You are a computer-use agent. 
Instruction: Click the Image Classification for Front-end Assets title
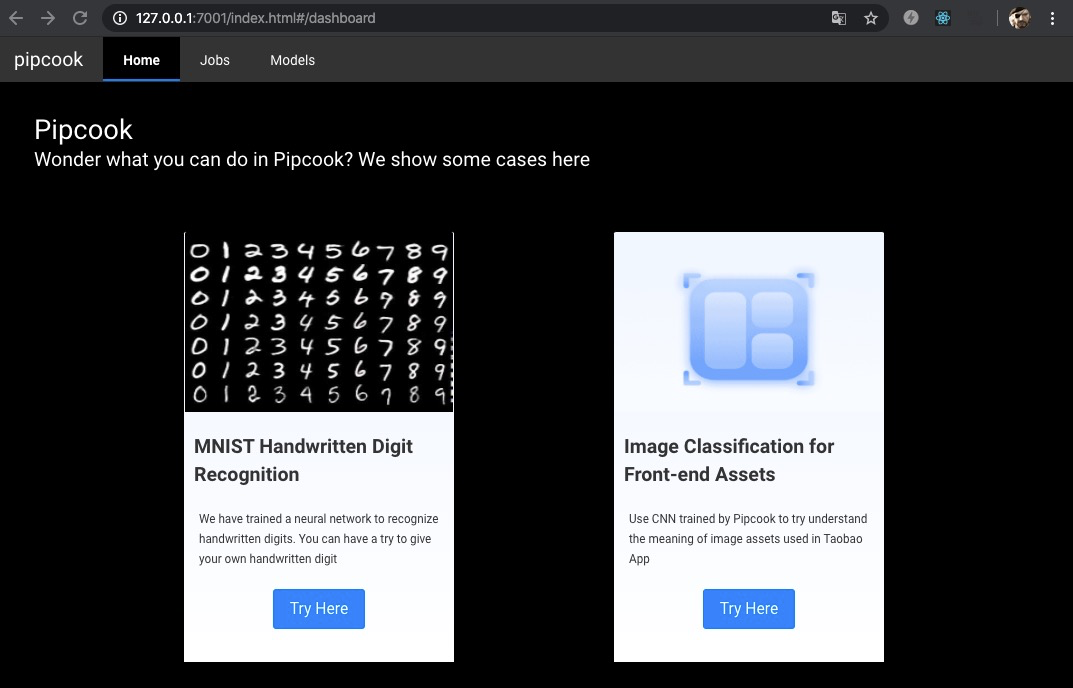coord(729,460)
